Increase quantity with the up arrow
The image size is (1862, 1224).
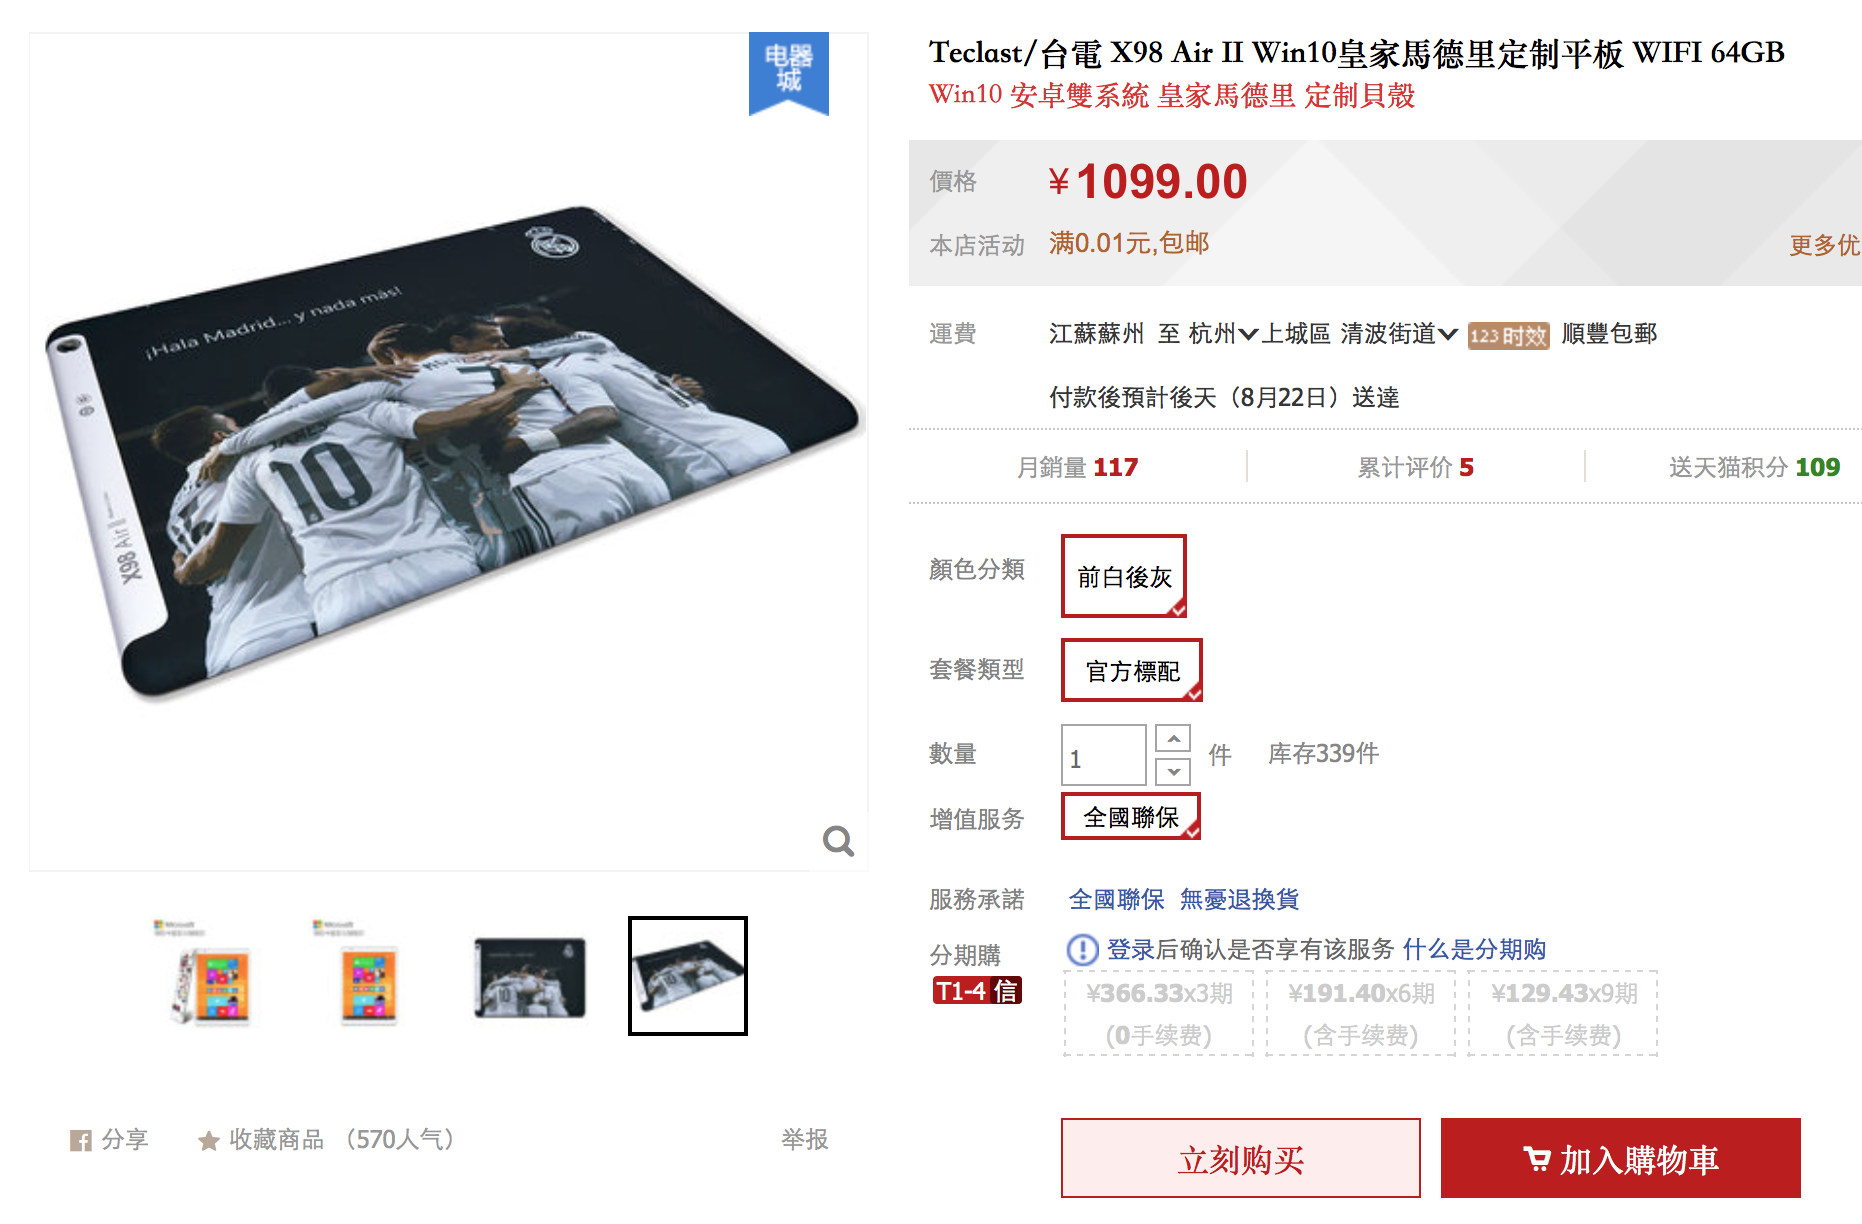coord(1173,738)
